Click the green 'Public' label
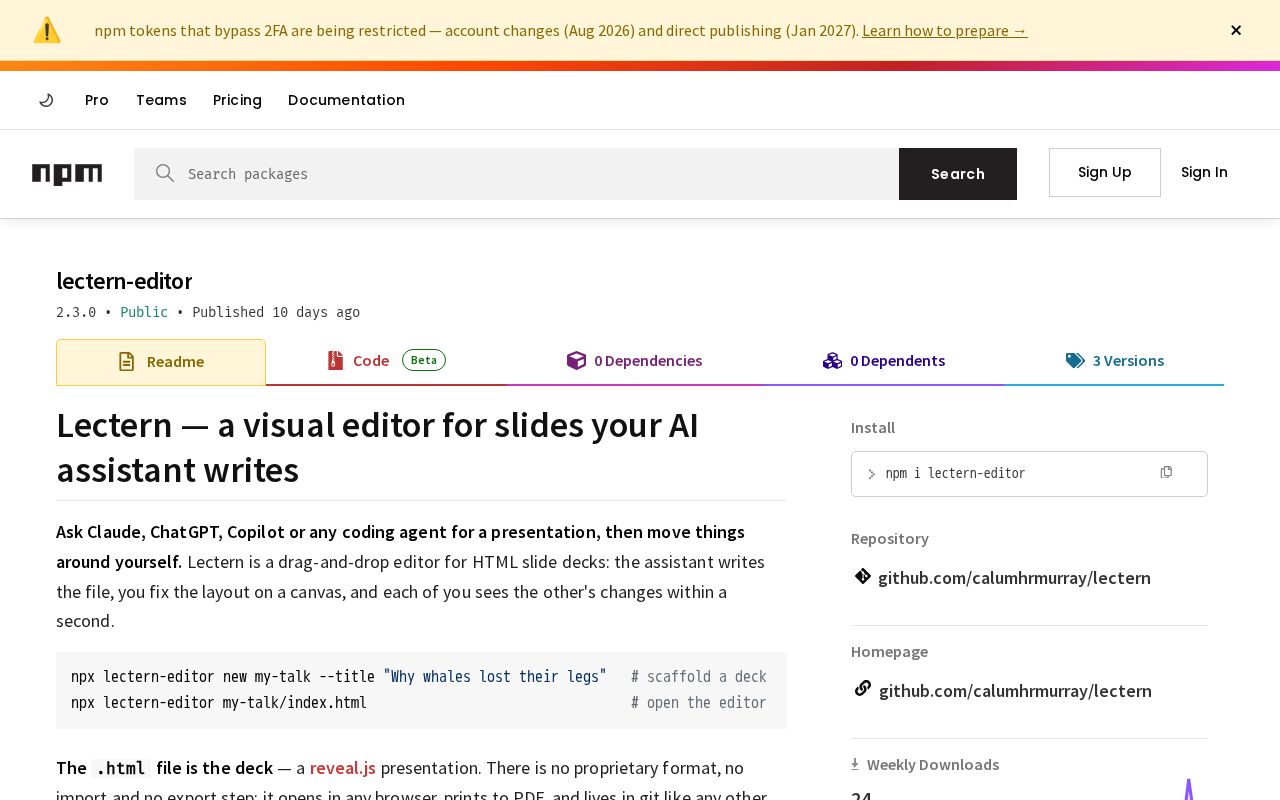This screenshot has height=800, width=1280. [x=144, y=312]
